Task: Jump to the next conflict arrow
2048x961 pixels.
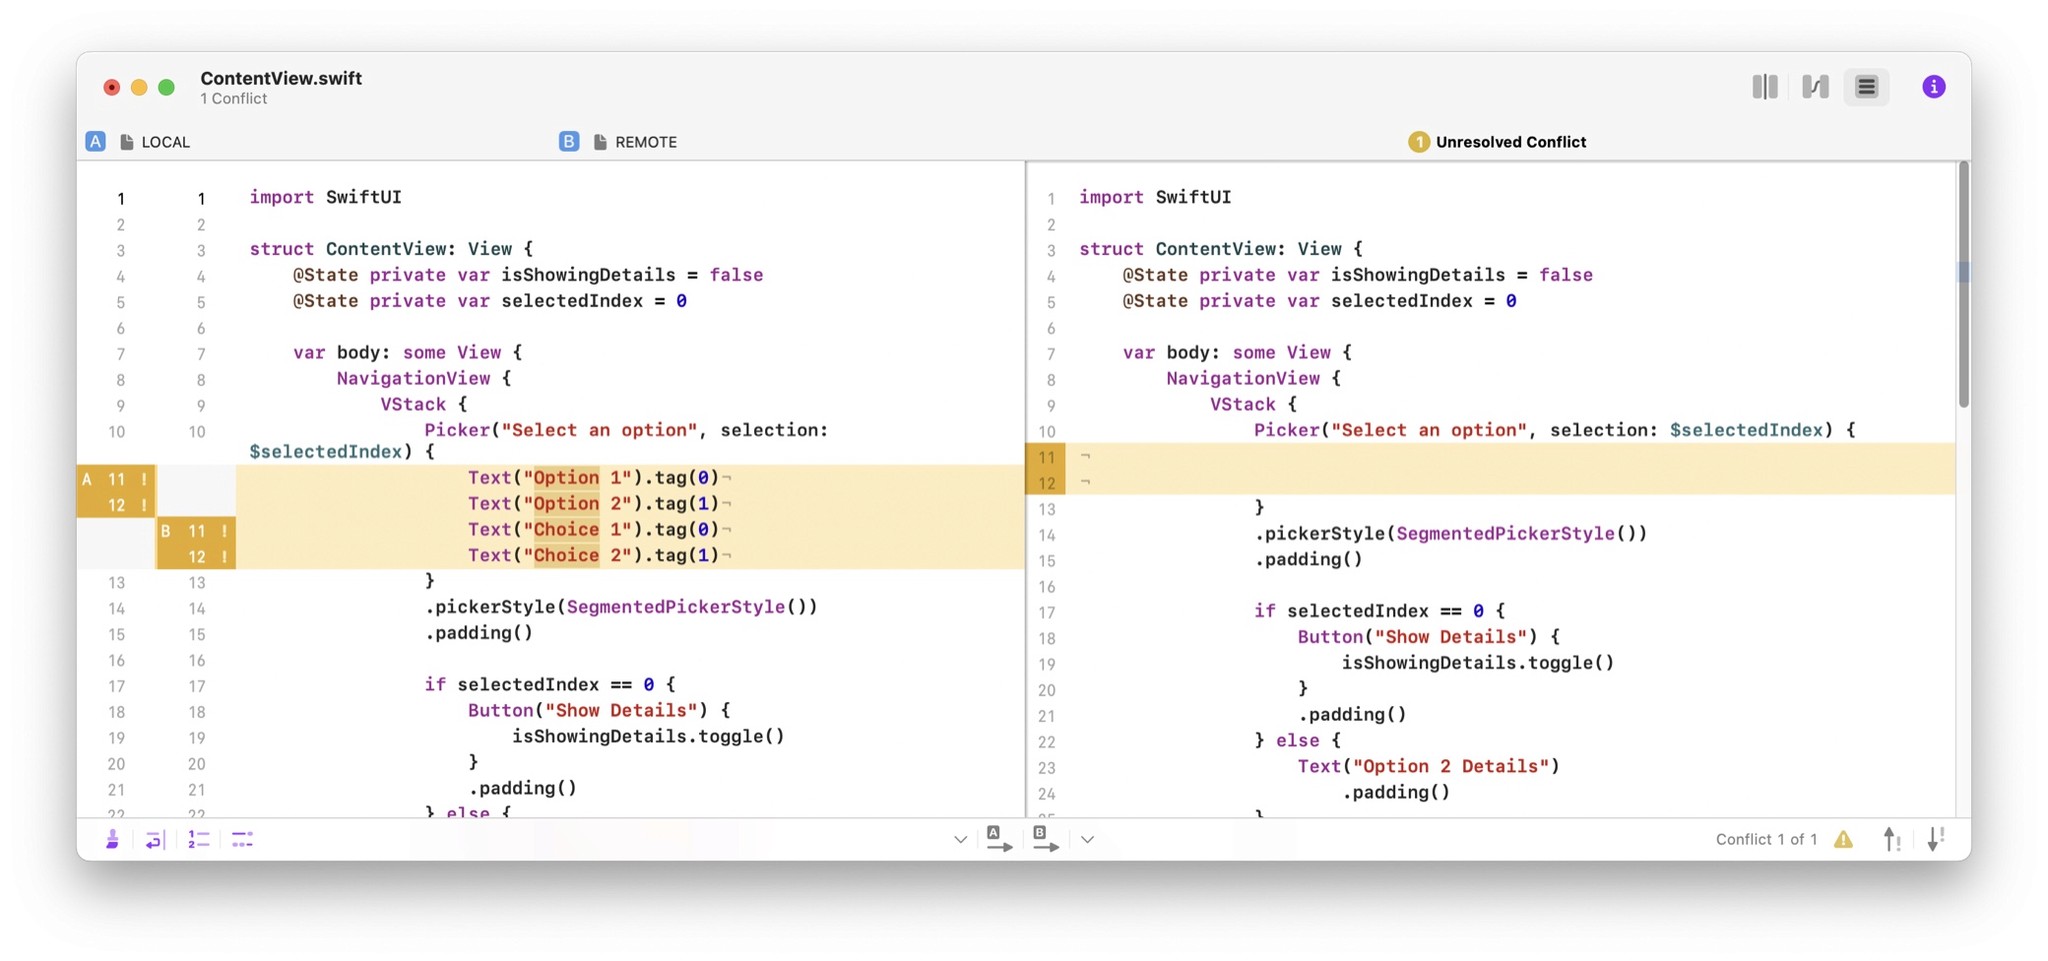Action: (x=1936, y=839)
